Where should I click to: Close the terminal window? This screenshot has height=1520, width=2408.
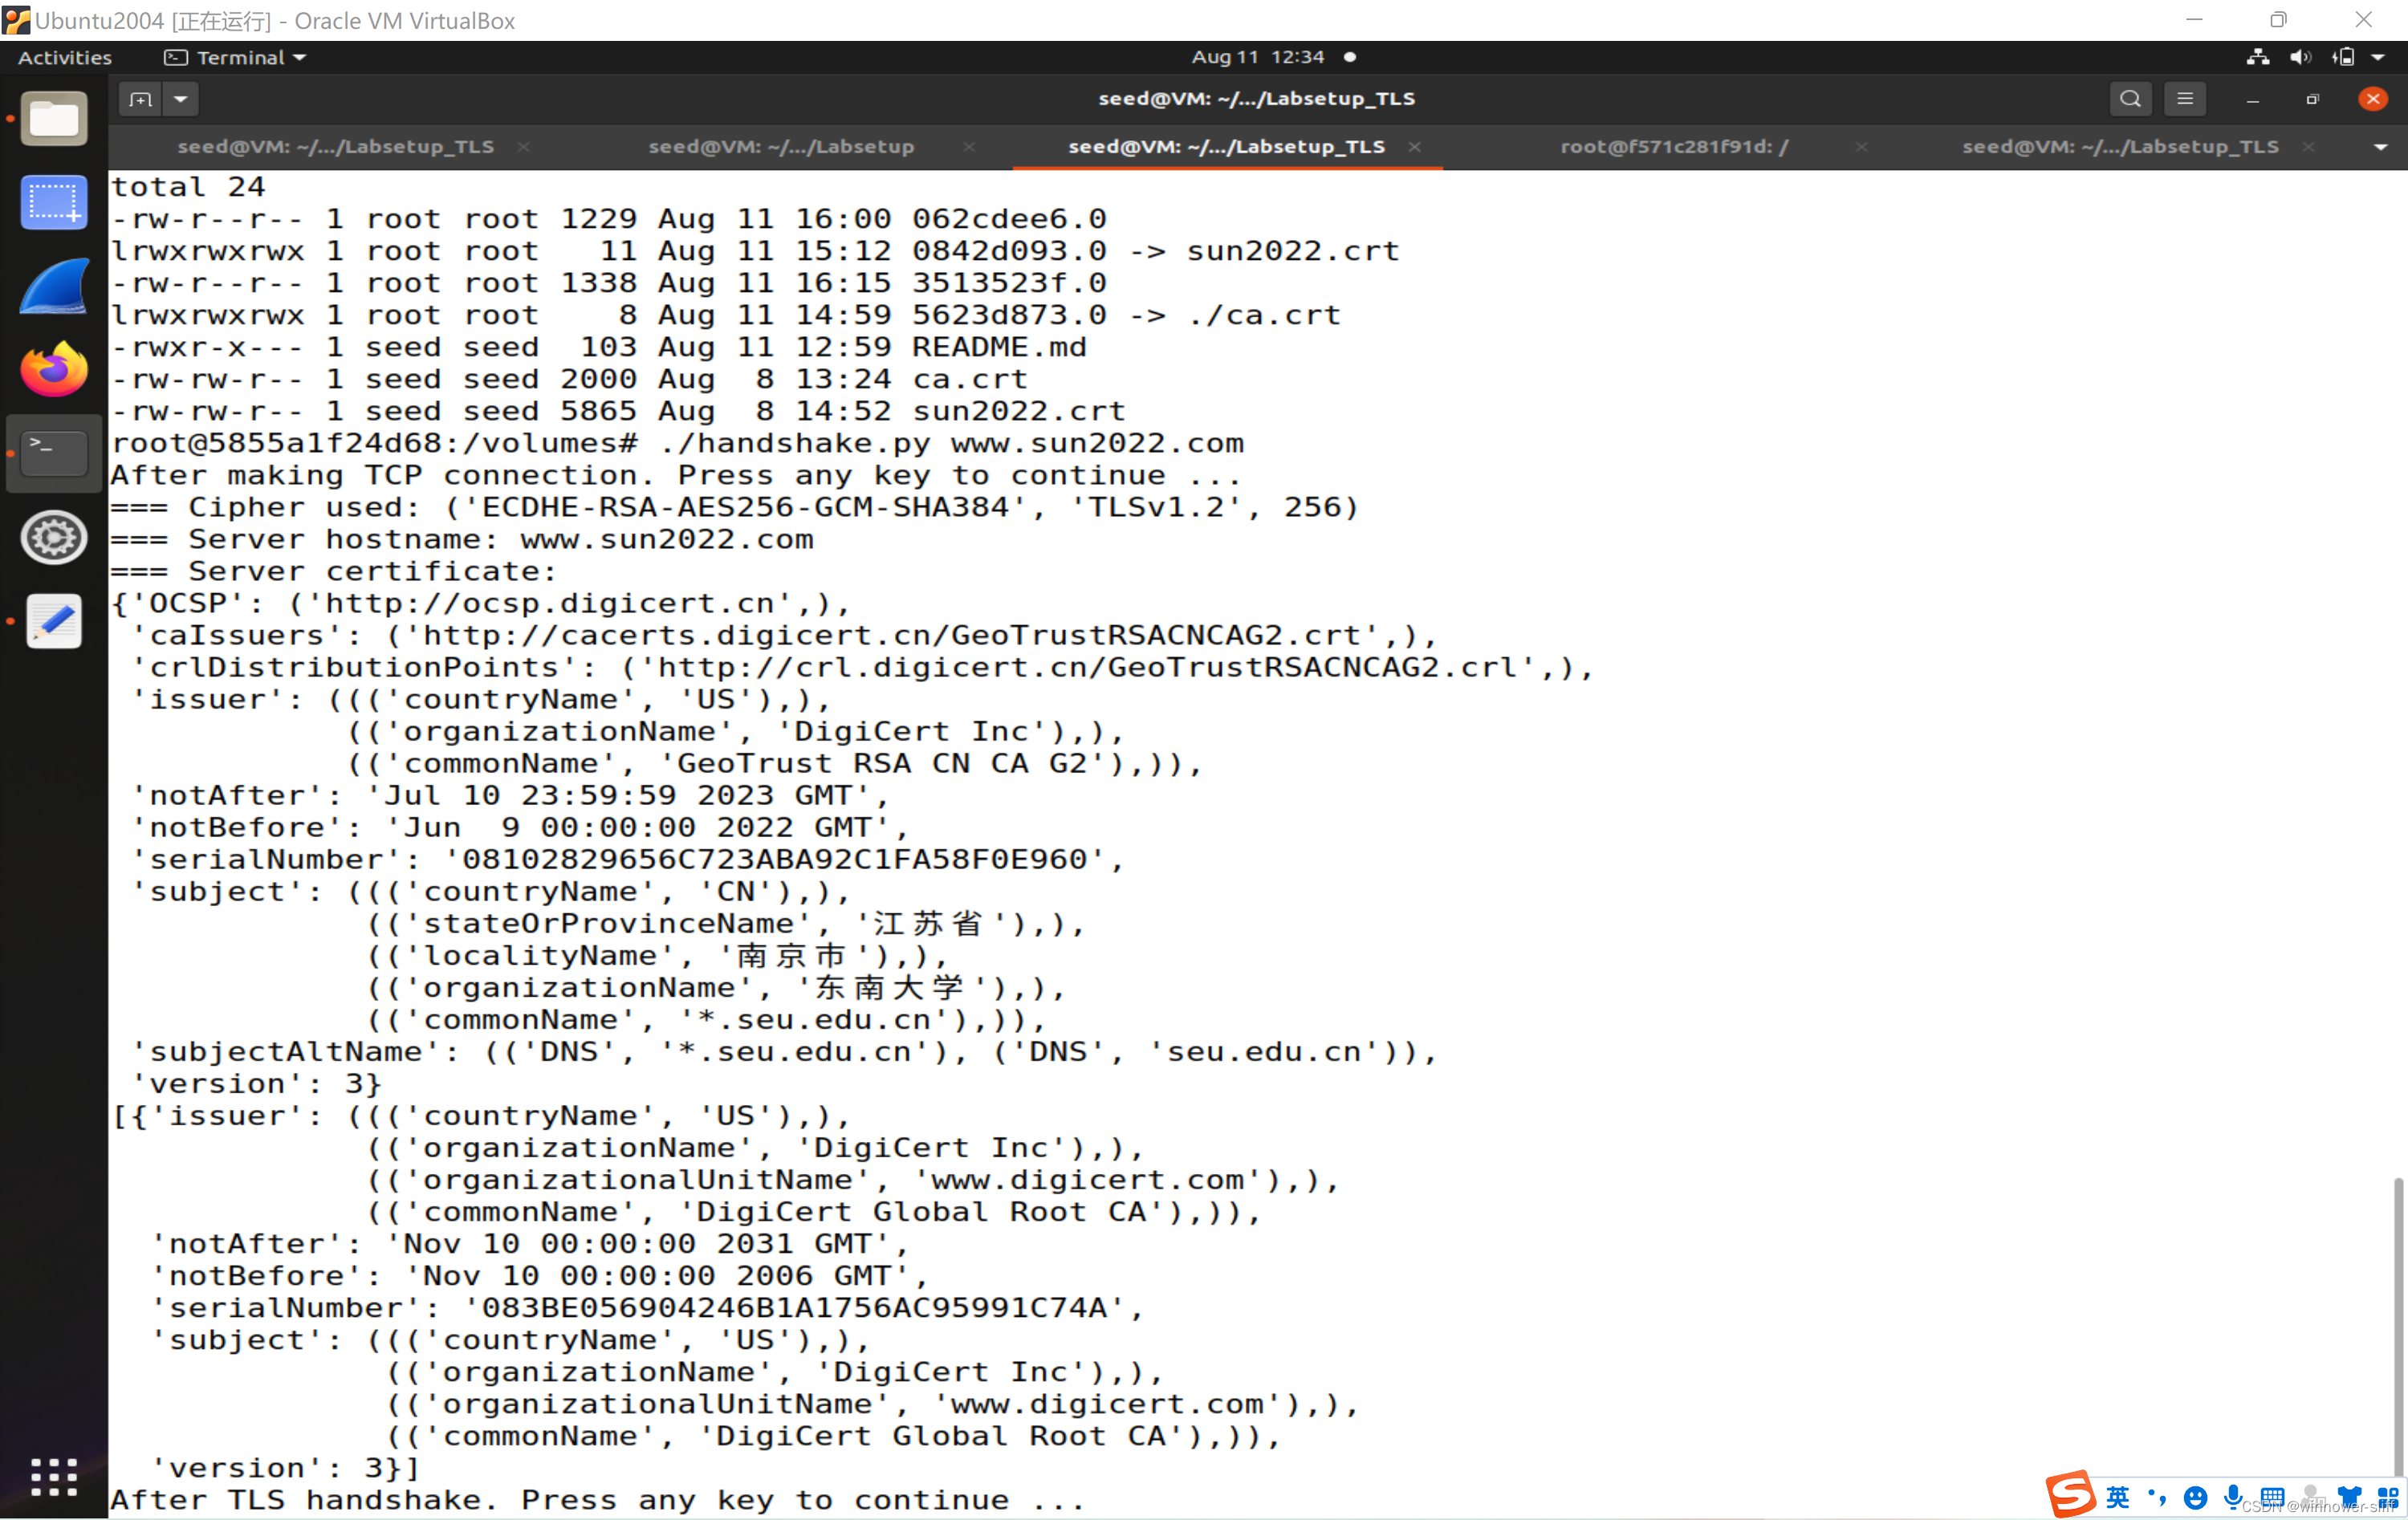2373,99
